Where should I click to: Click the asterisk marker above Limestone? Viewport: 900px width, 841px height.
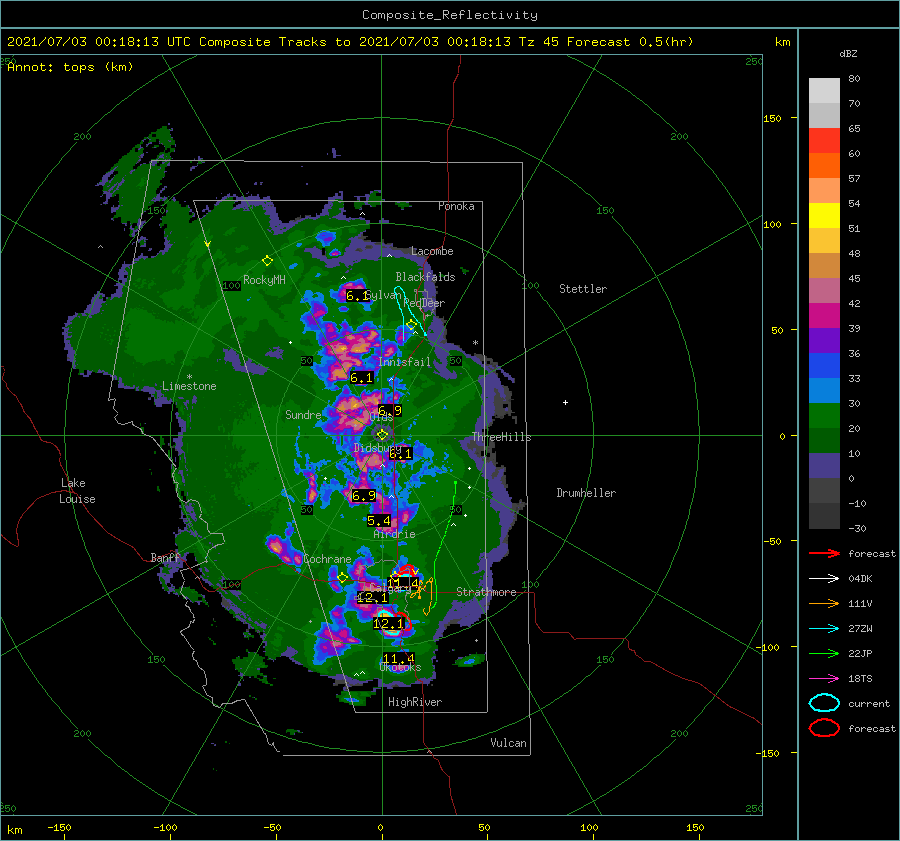[x=189, y=377]
